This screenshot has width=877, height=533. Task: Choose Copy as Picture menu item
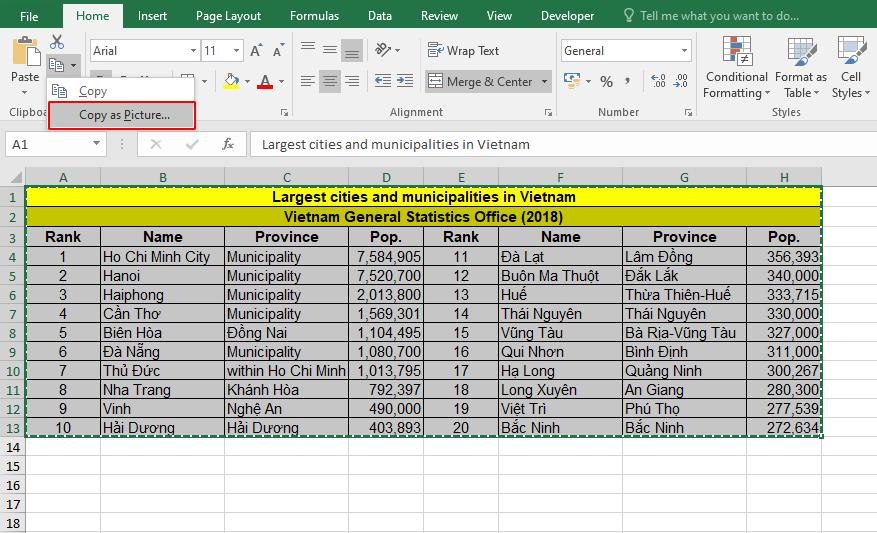(122, 115)
